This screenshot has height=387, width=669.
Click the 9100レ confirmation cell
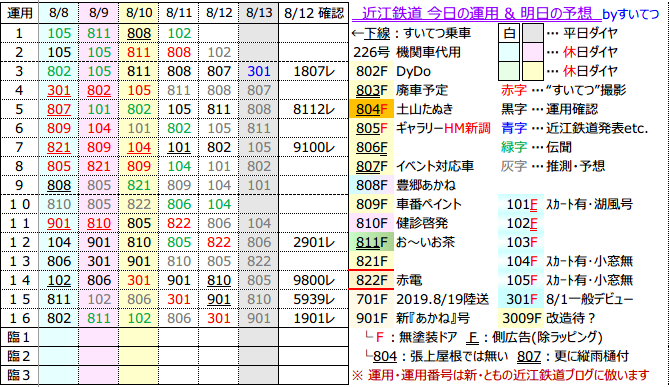click(314, 147)
